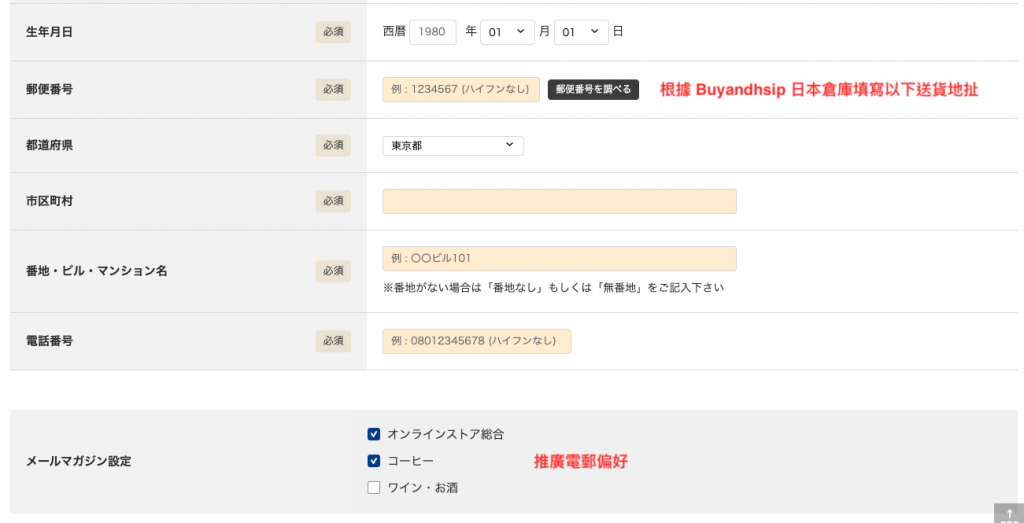Expand the 都道府県 dropdown showing 東京都

point(453,146)
